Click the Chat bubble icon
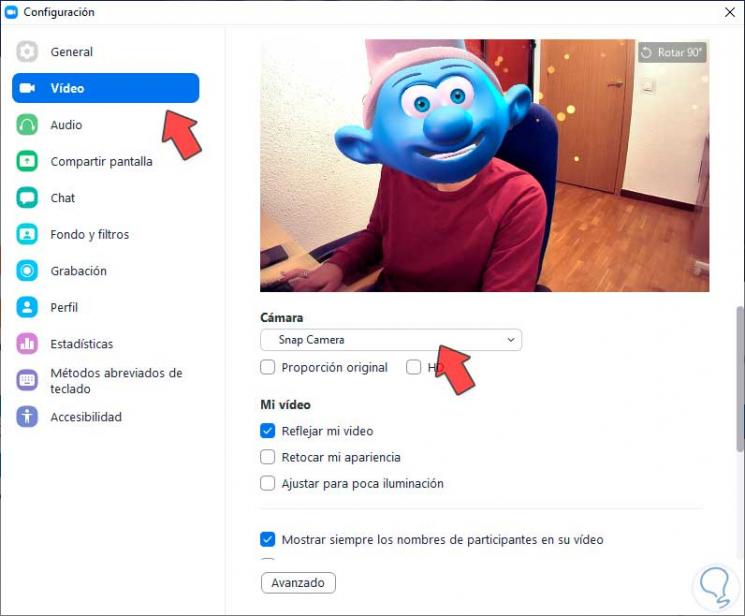This screenshot has height=616, width=745. pos(27,198)
